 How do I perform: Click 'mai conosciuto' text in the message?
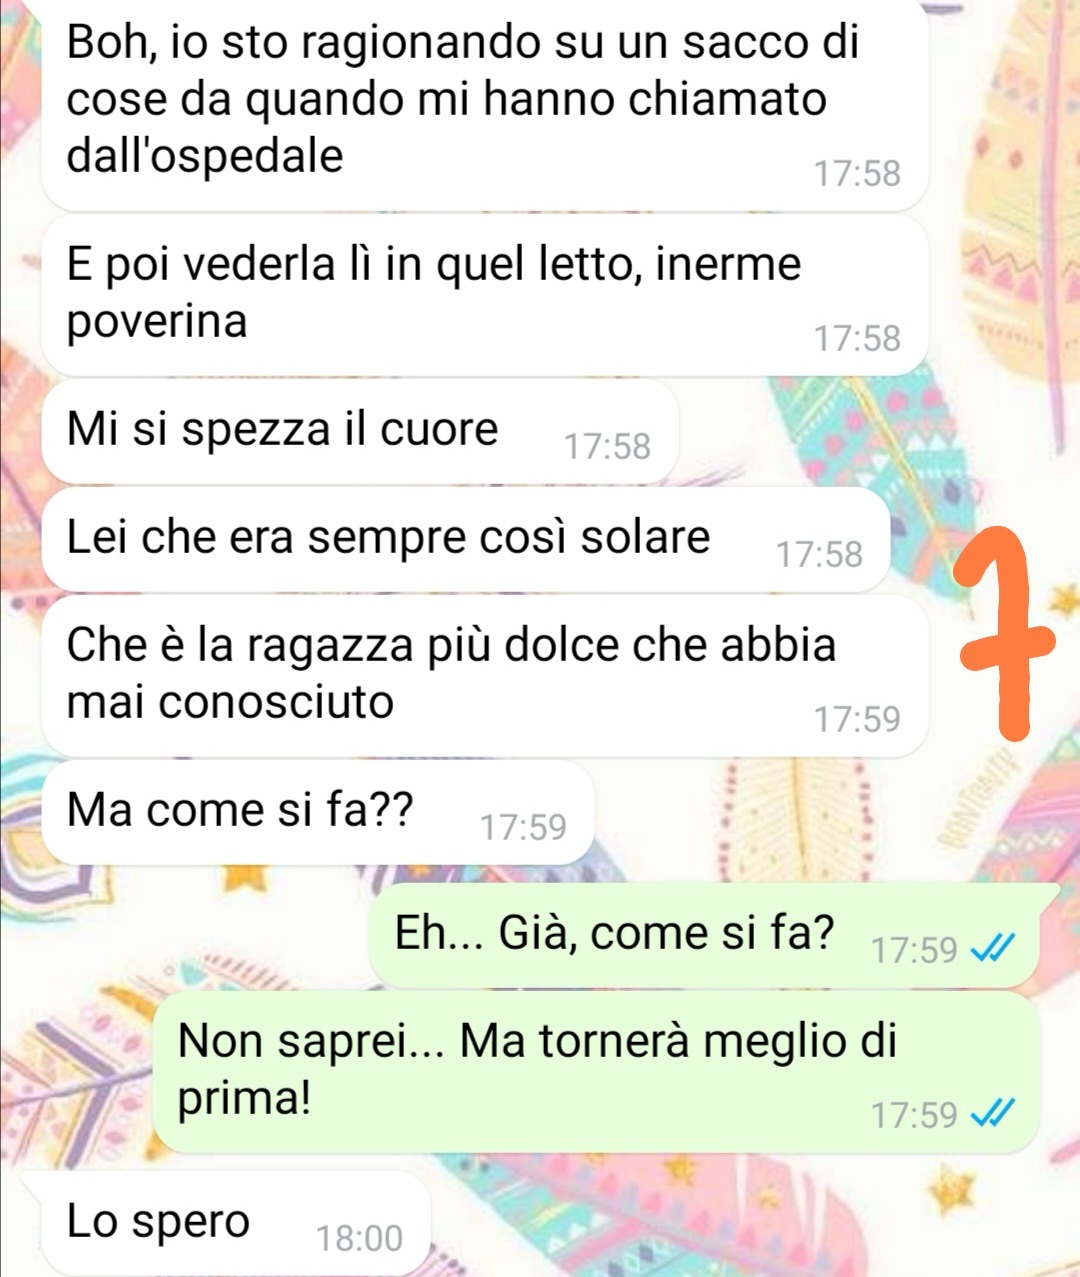tap(230, 701)
